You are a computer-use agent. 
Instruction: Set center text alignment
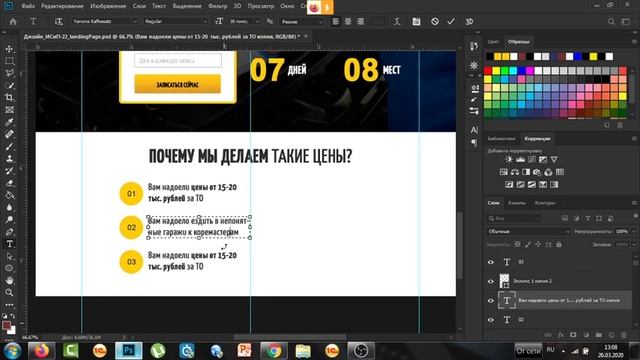(348, 22)
